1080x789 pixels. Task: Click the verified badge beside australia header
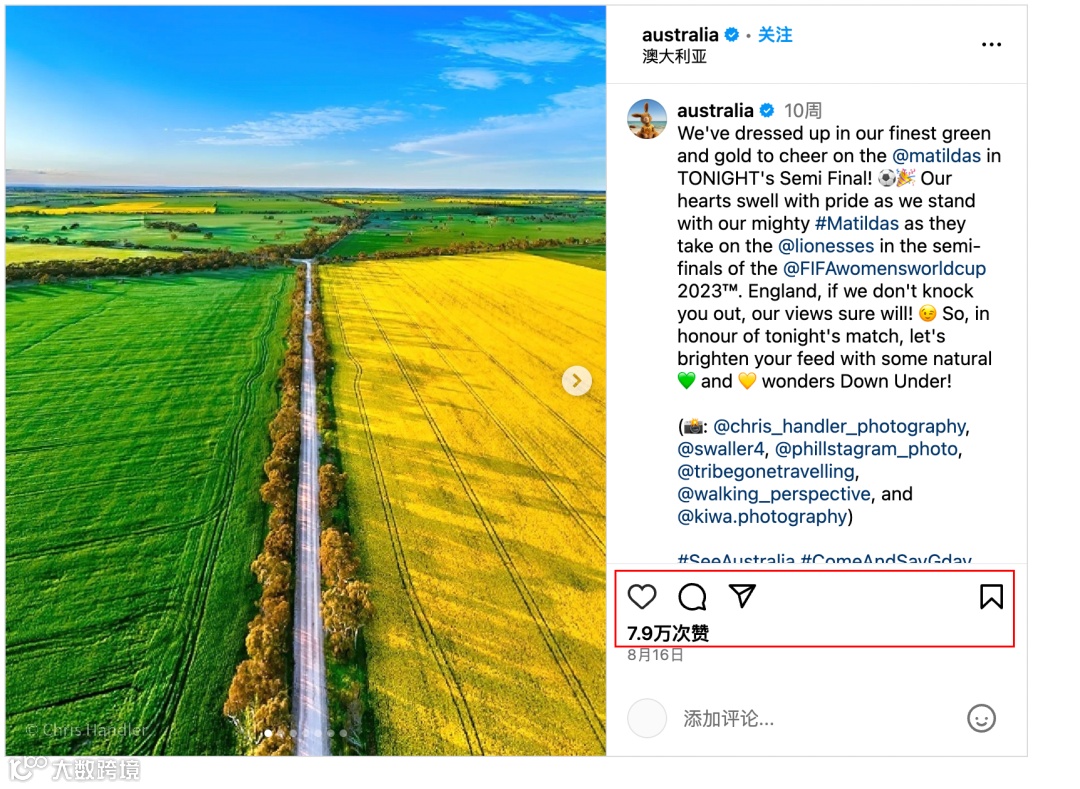point(731,34)
